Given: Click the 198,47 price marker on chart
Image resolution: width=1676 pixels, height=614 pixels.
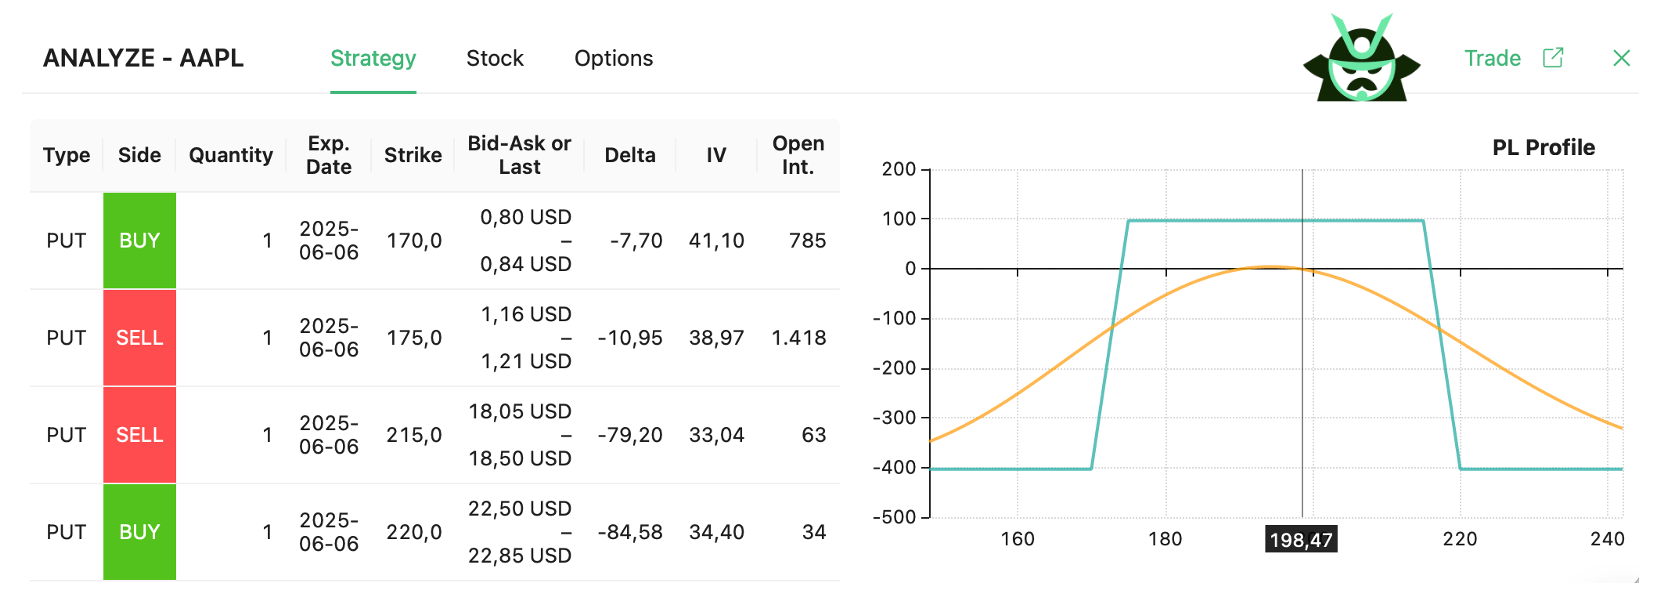Looking at the screenshot, I should coord(1302,539).
